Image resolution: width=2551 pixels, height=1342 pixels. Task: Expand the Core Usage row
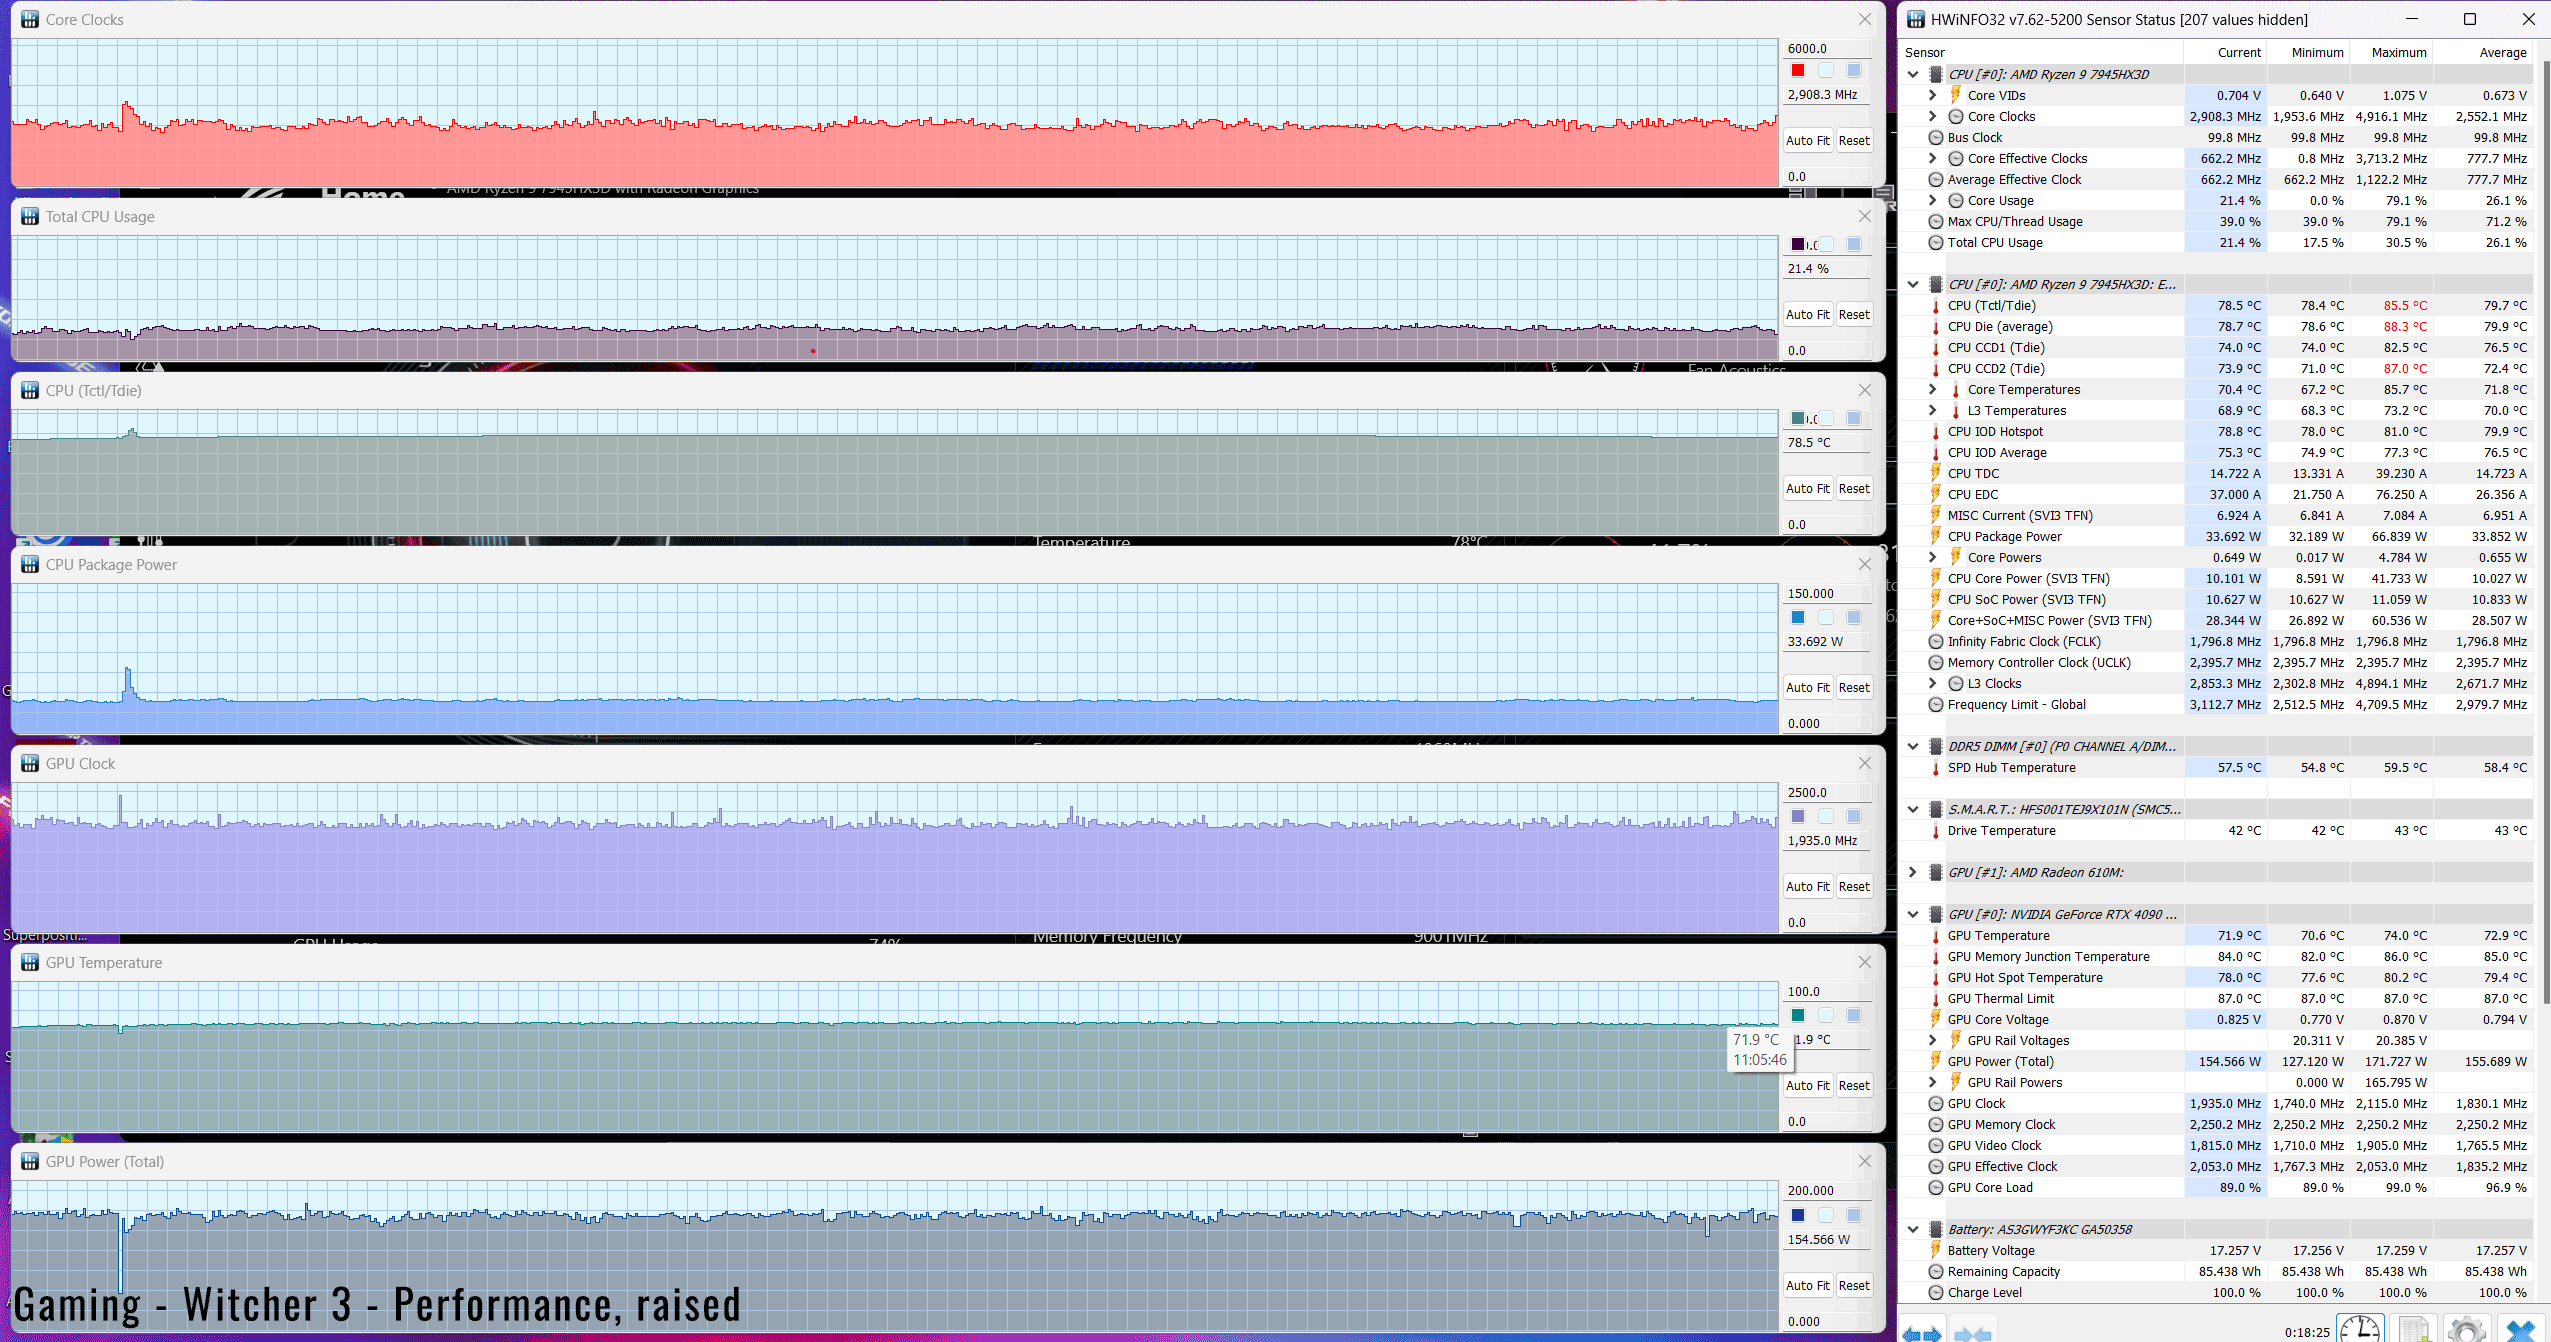coord(1932,200)
